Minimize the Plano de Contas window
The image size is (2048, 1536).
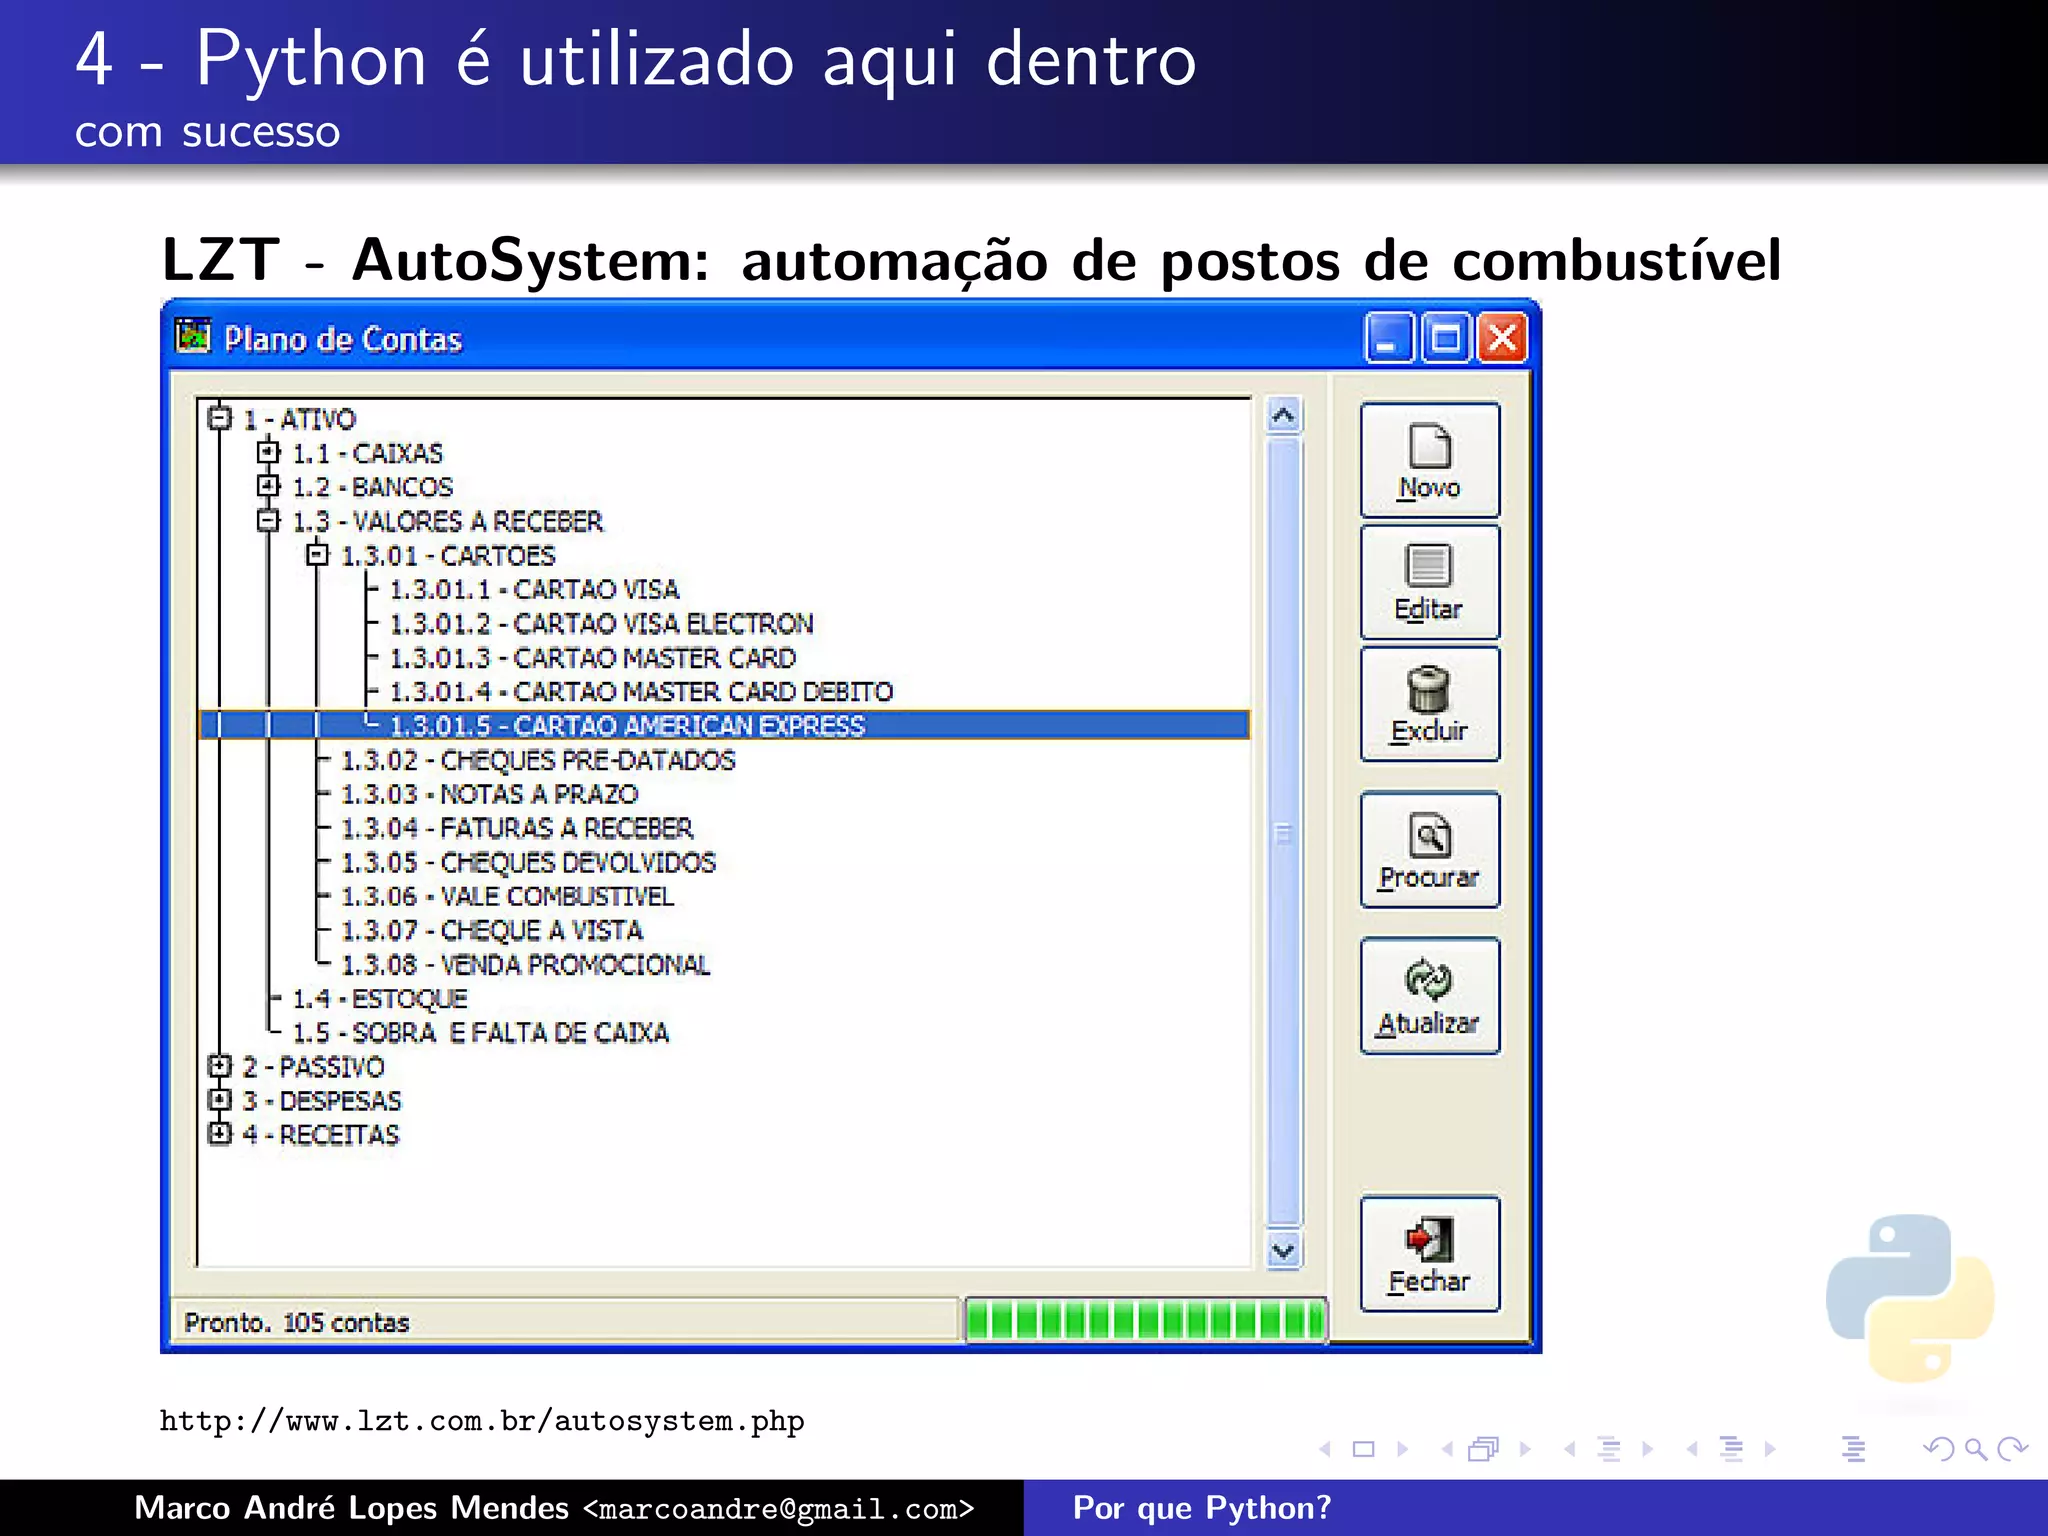point(1388,338)
